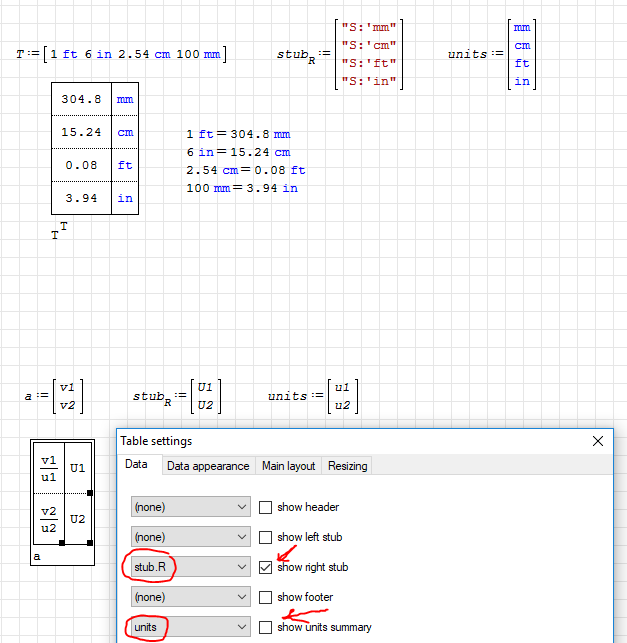Open the Main layout tab

(x=288, y=466)
